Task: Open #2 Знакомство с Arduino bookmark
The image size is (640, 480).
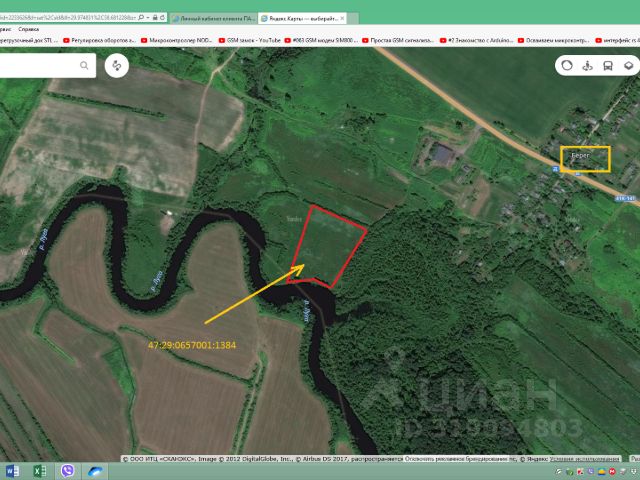Action: point(476,40)
